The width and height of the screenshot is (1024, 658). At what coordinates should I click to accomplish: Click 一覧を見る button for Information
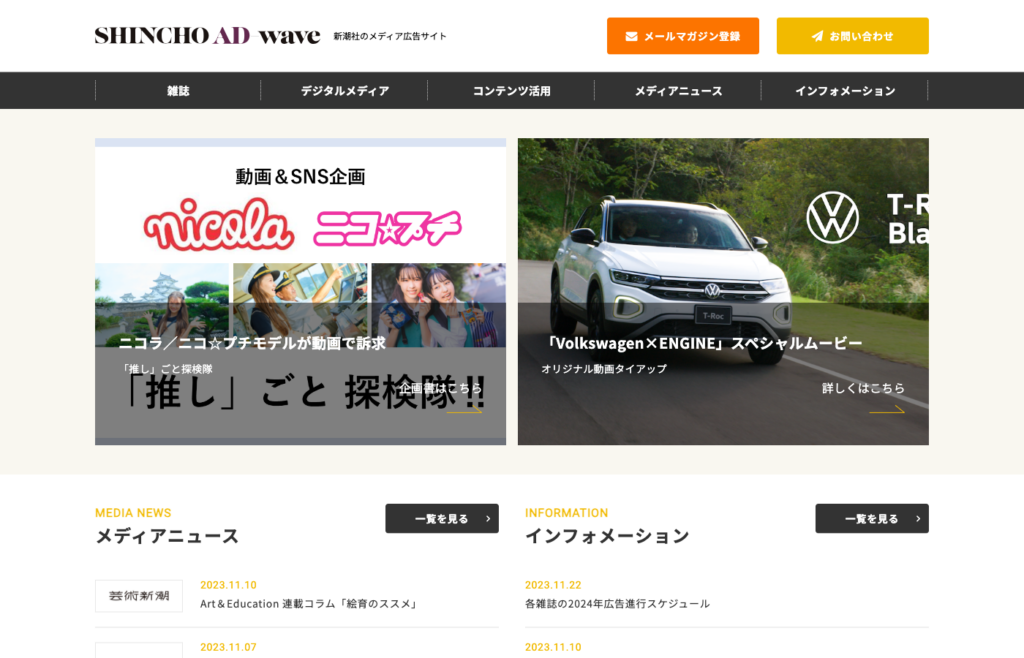(872, 518)
